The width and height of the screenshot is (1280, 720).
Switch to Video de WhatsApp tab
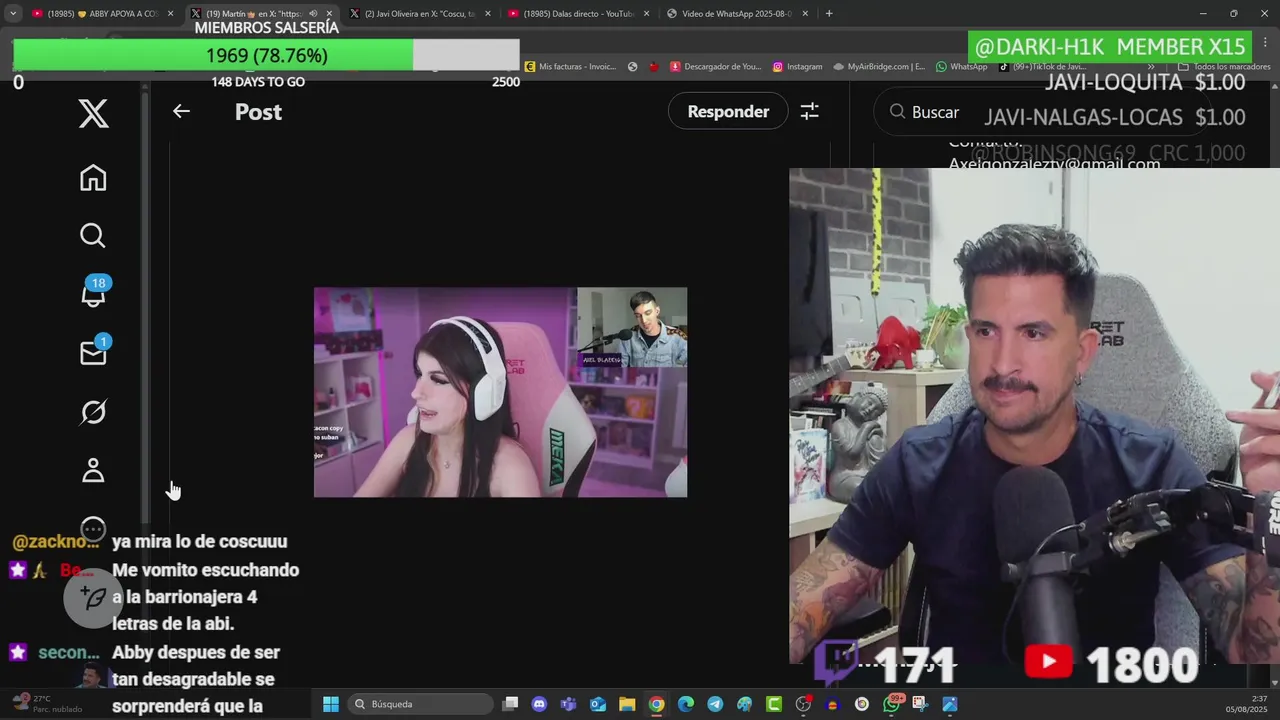(737, 13)
